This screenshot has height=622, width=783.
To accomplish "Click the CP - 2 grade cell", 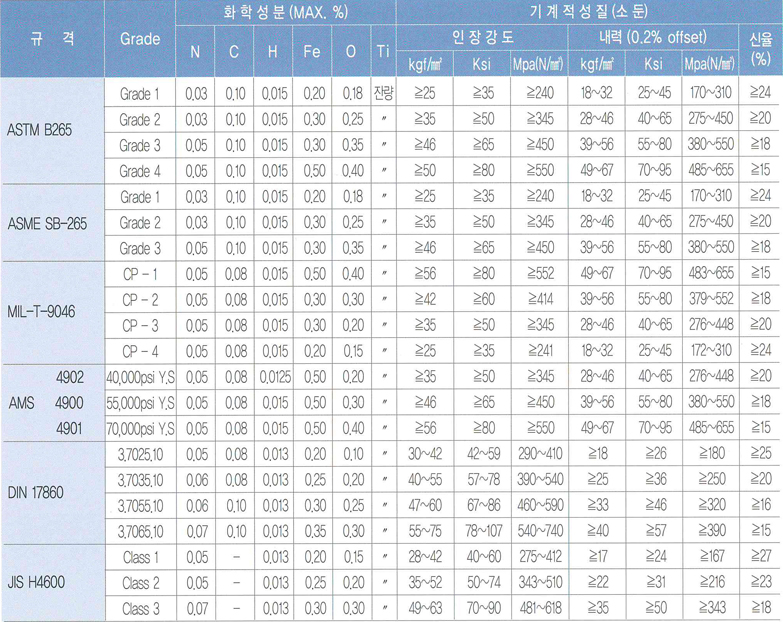I will coord(140,301).
